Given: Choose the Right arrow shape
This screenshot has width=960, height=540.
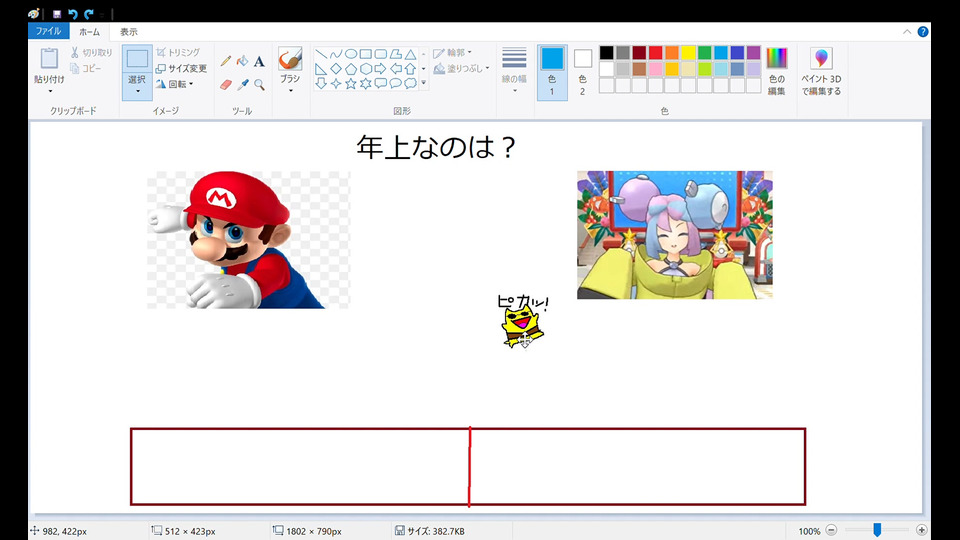Looking at the screenshot, I should (380, 69).
